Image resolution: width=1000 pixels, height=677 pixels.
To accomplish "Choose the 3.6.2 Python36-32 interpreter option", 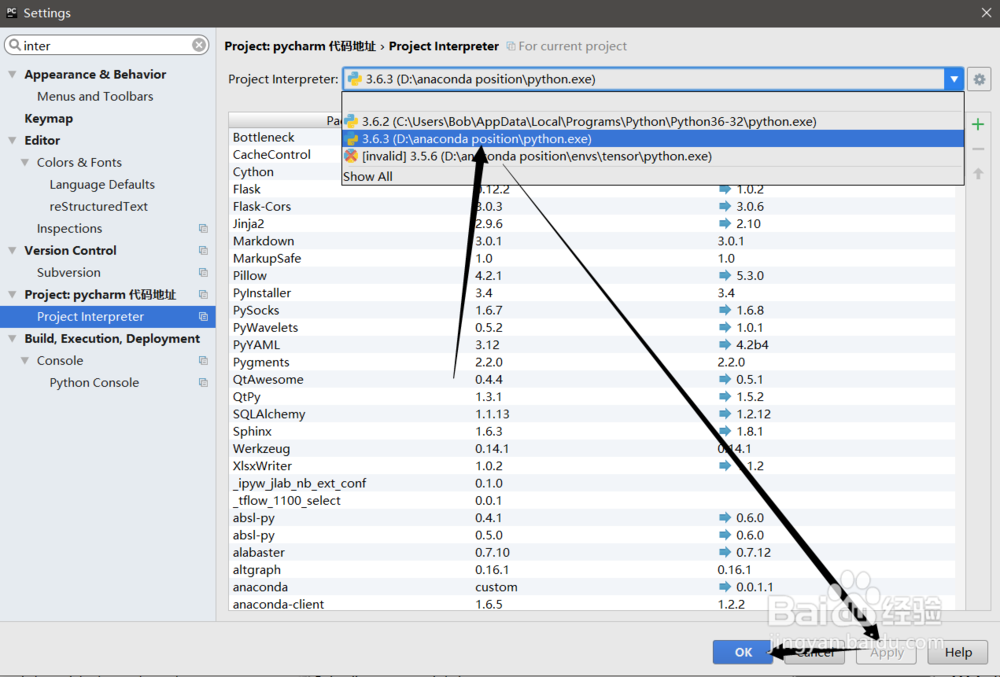I will (x=652, y=121).
